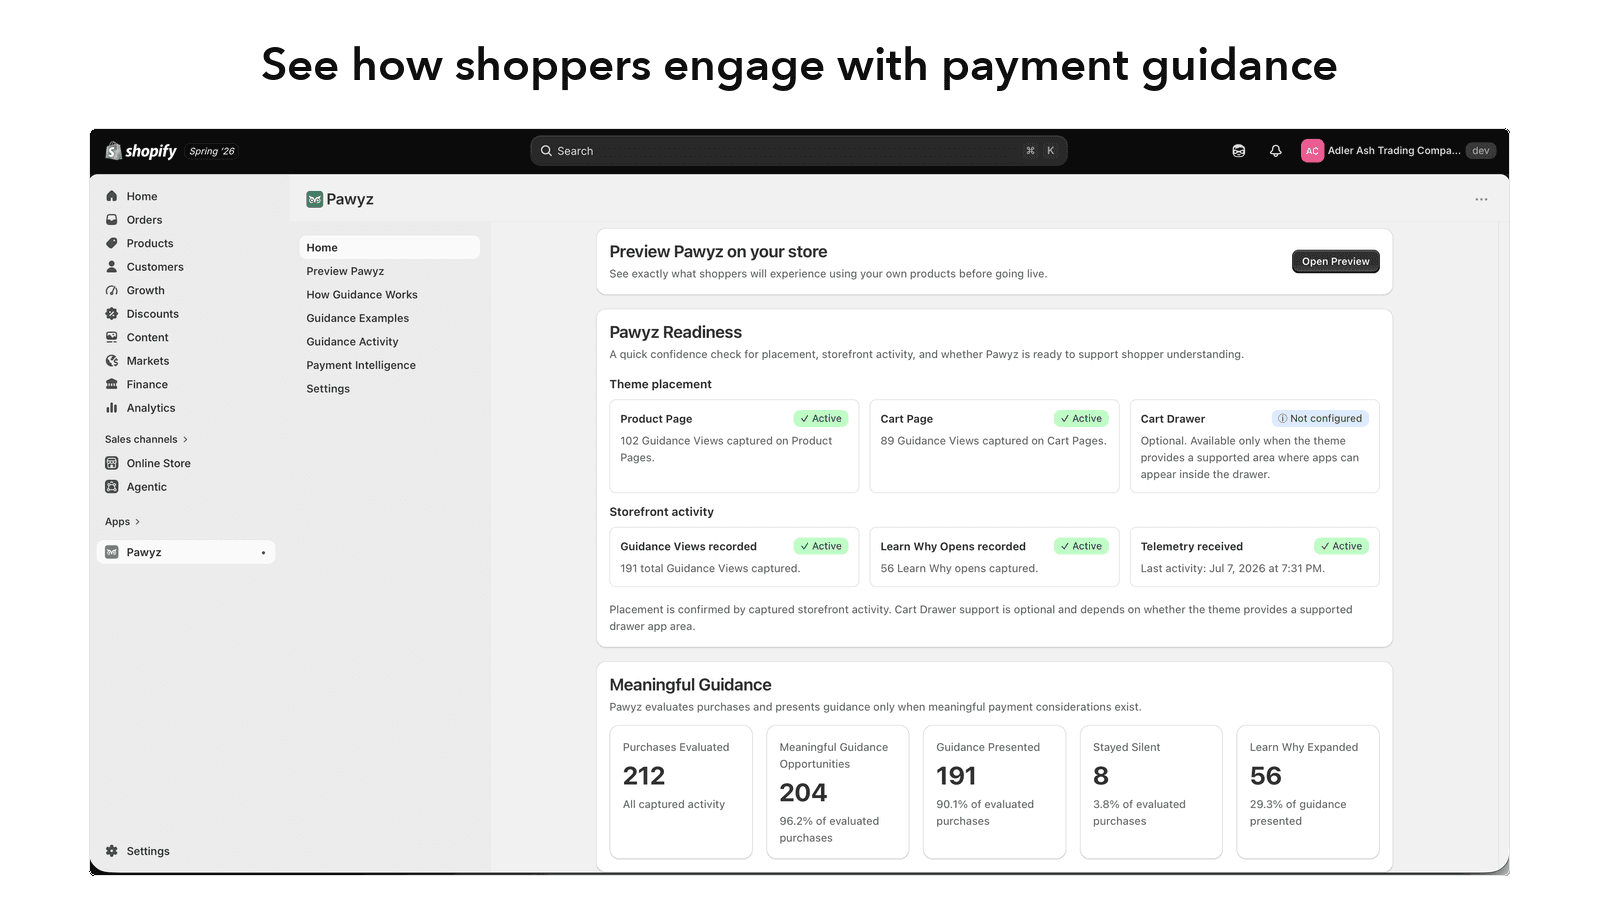The height and width of the screenshot is (900, 1600).
Task: Click the Storefront activity label
Action: [661, 512]
